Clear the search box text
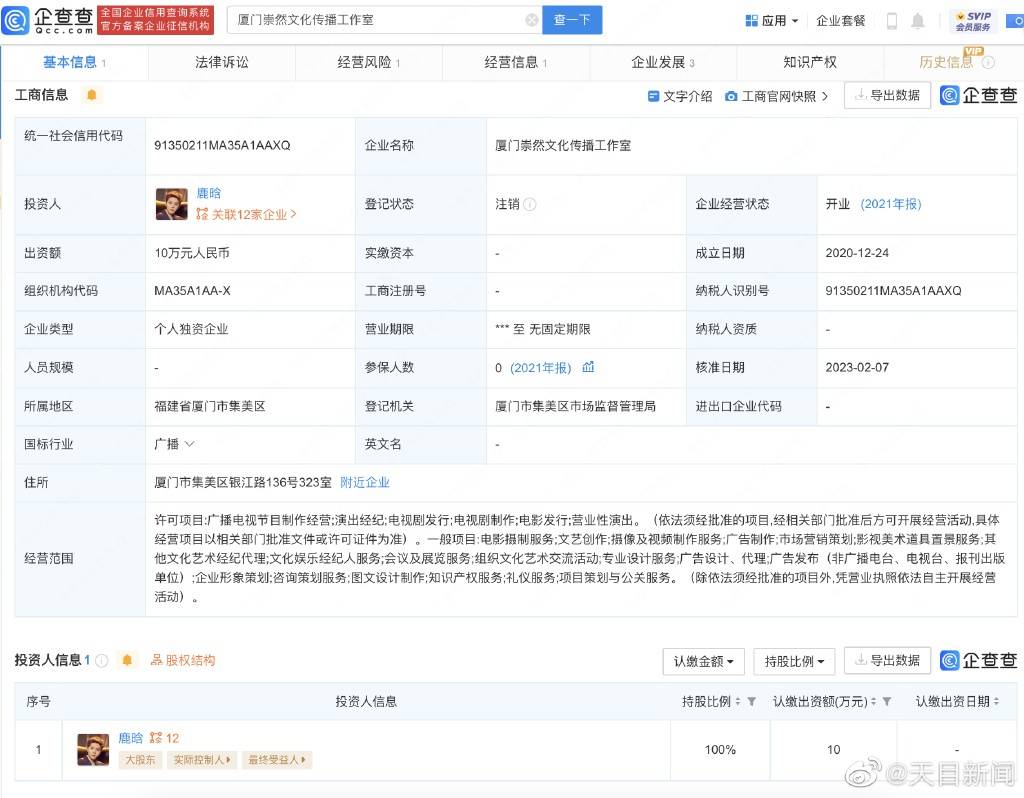 coord(531,20)
